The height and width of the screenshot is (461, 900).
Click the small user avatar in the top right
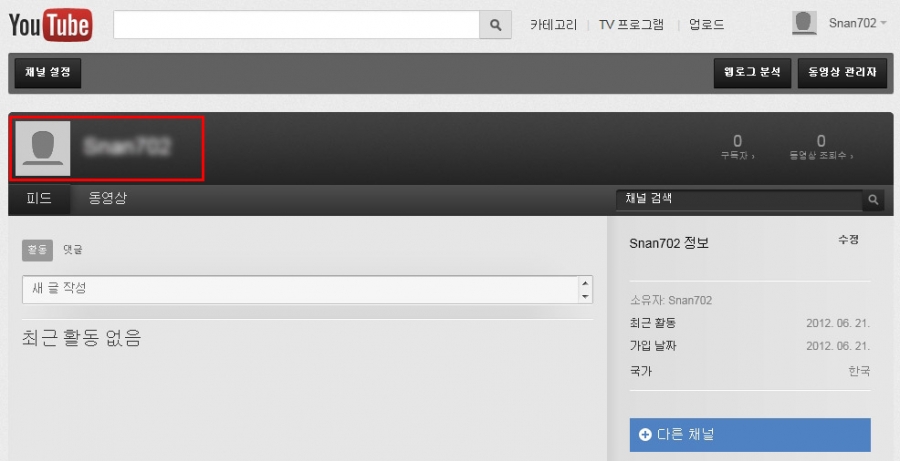(804, 24)
